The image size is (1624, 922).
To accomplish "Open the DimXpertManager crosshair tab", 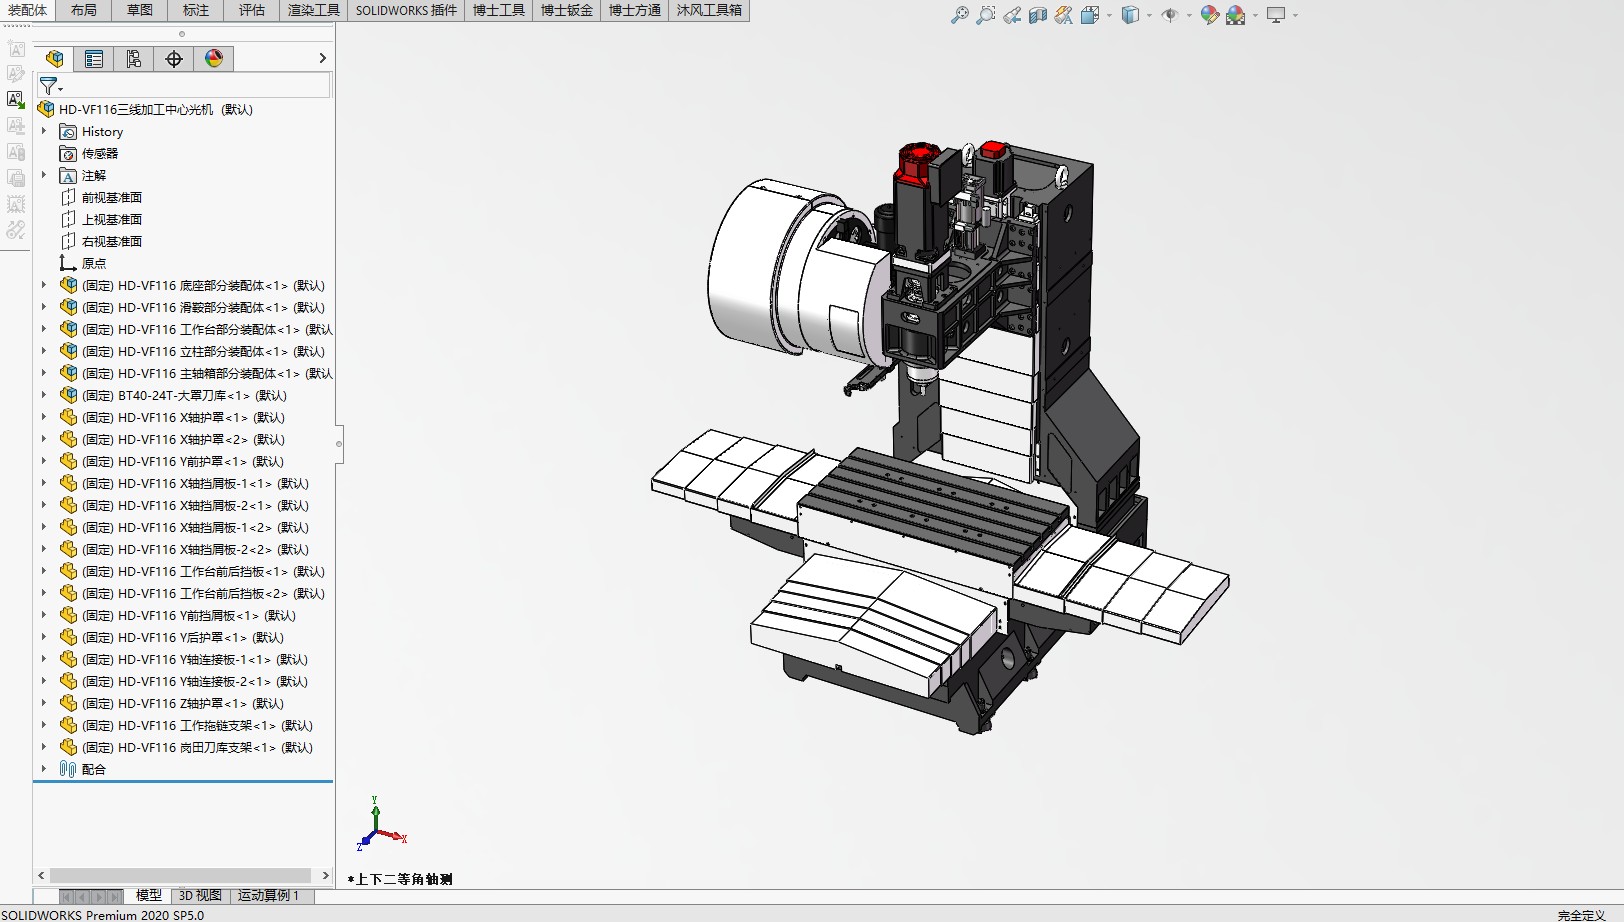I will [174, 59].
